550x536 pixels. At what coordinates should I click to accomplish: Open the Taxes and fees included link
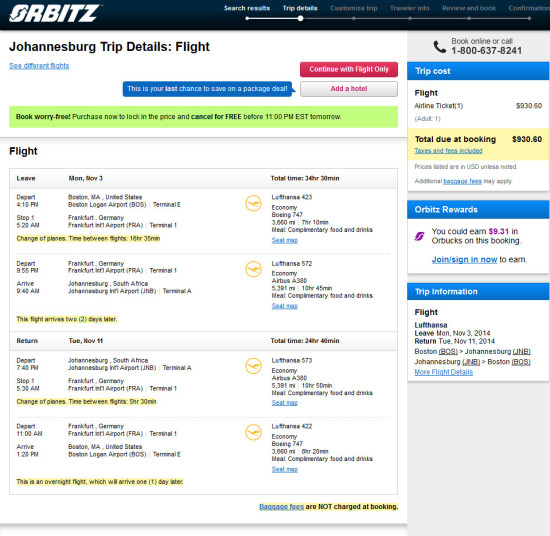tap(448, 150)
